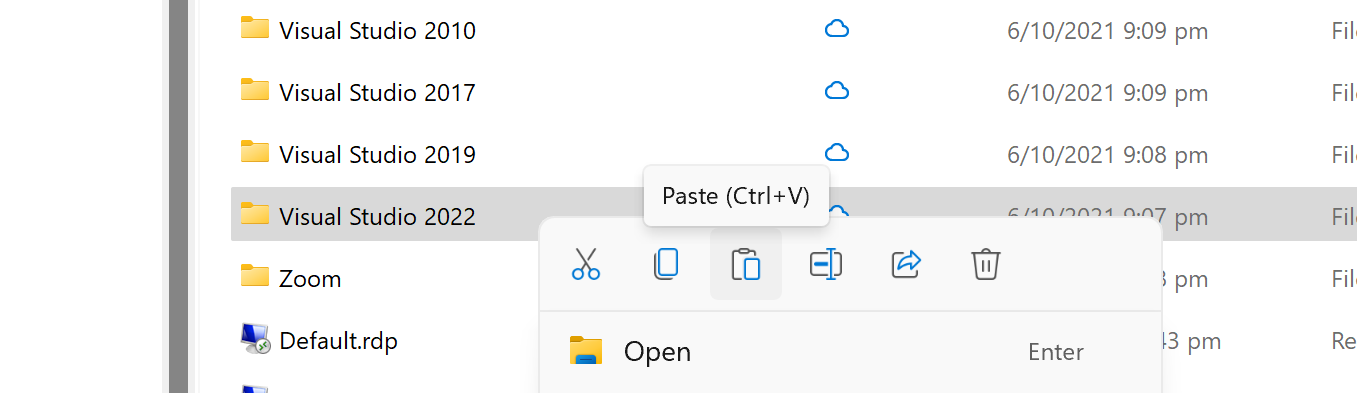Click the Cut scissors icon
1357x393 pixels.
tap(586, 264)
